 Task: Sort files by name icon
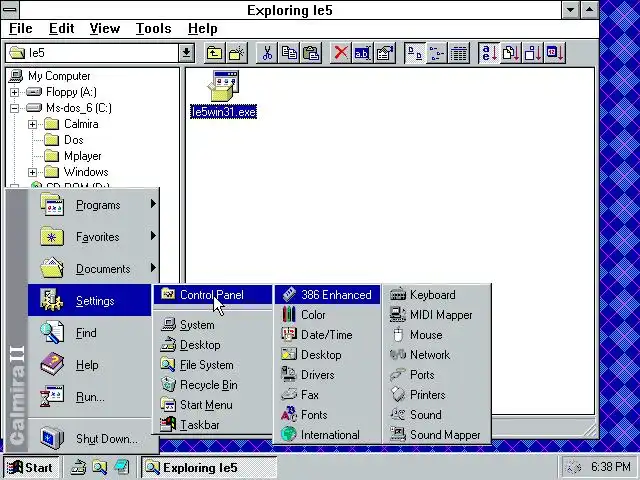coord(489,53)
